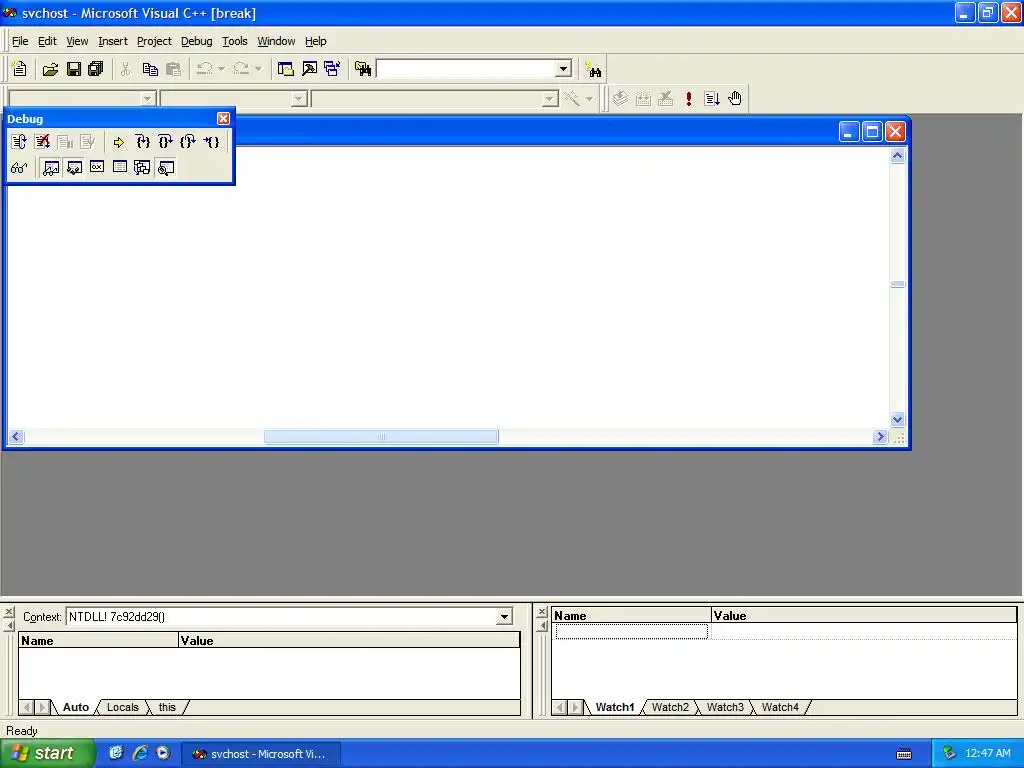Toggle the Registers window button
This screenshot has width=1024, height=768.
(97, 168)
